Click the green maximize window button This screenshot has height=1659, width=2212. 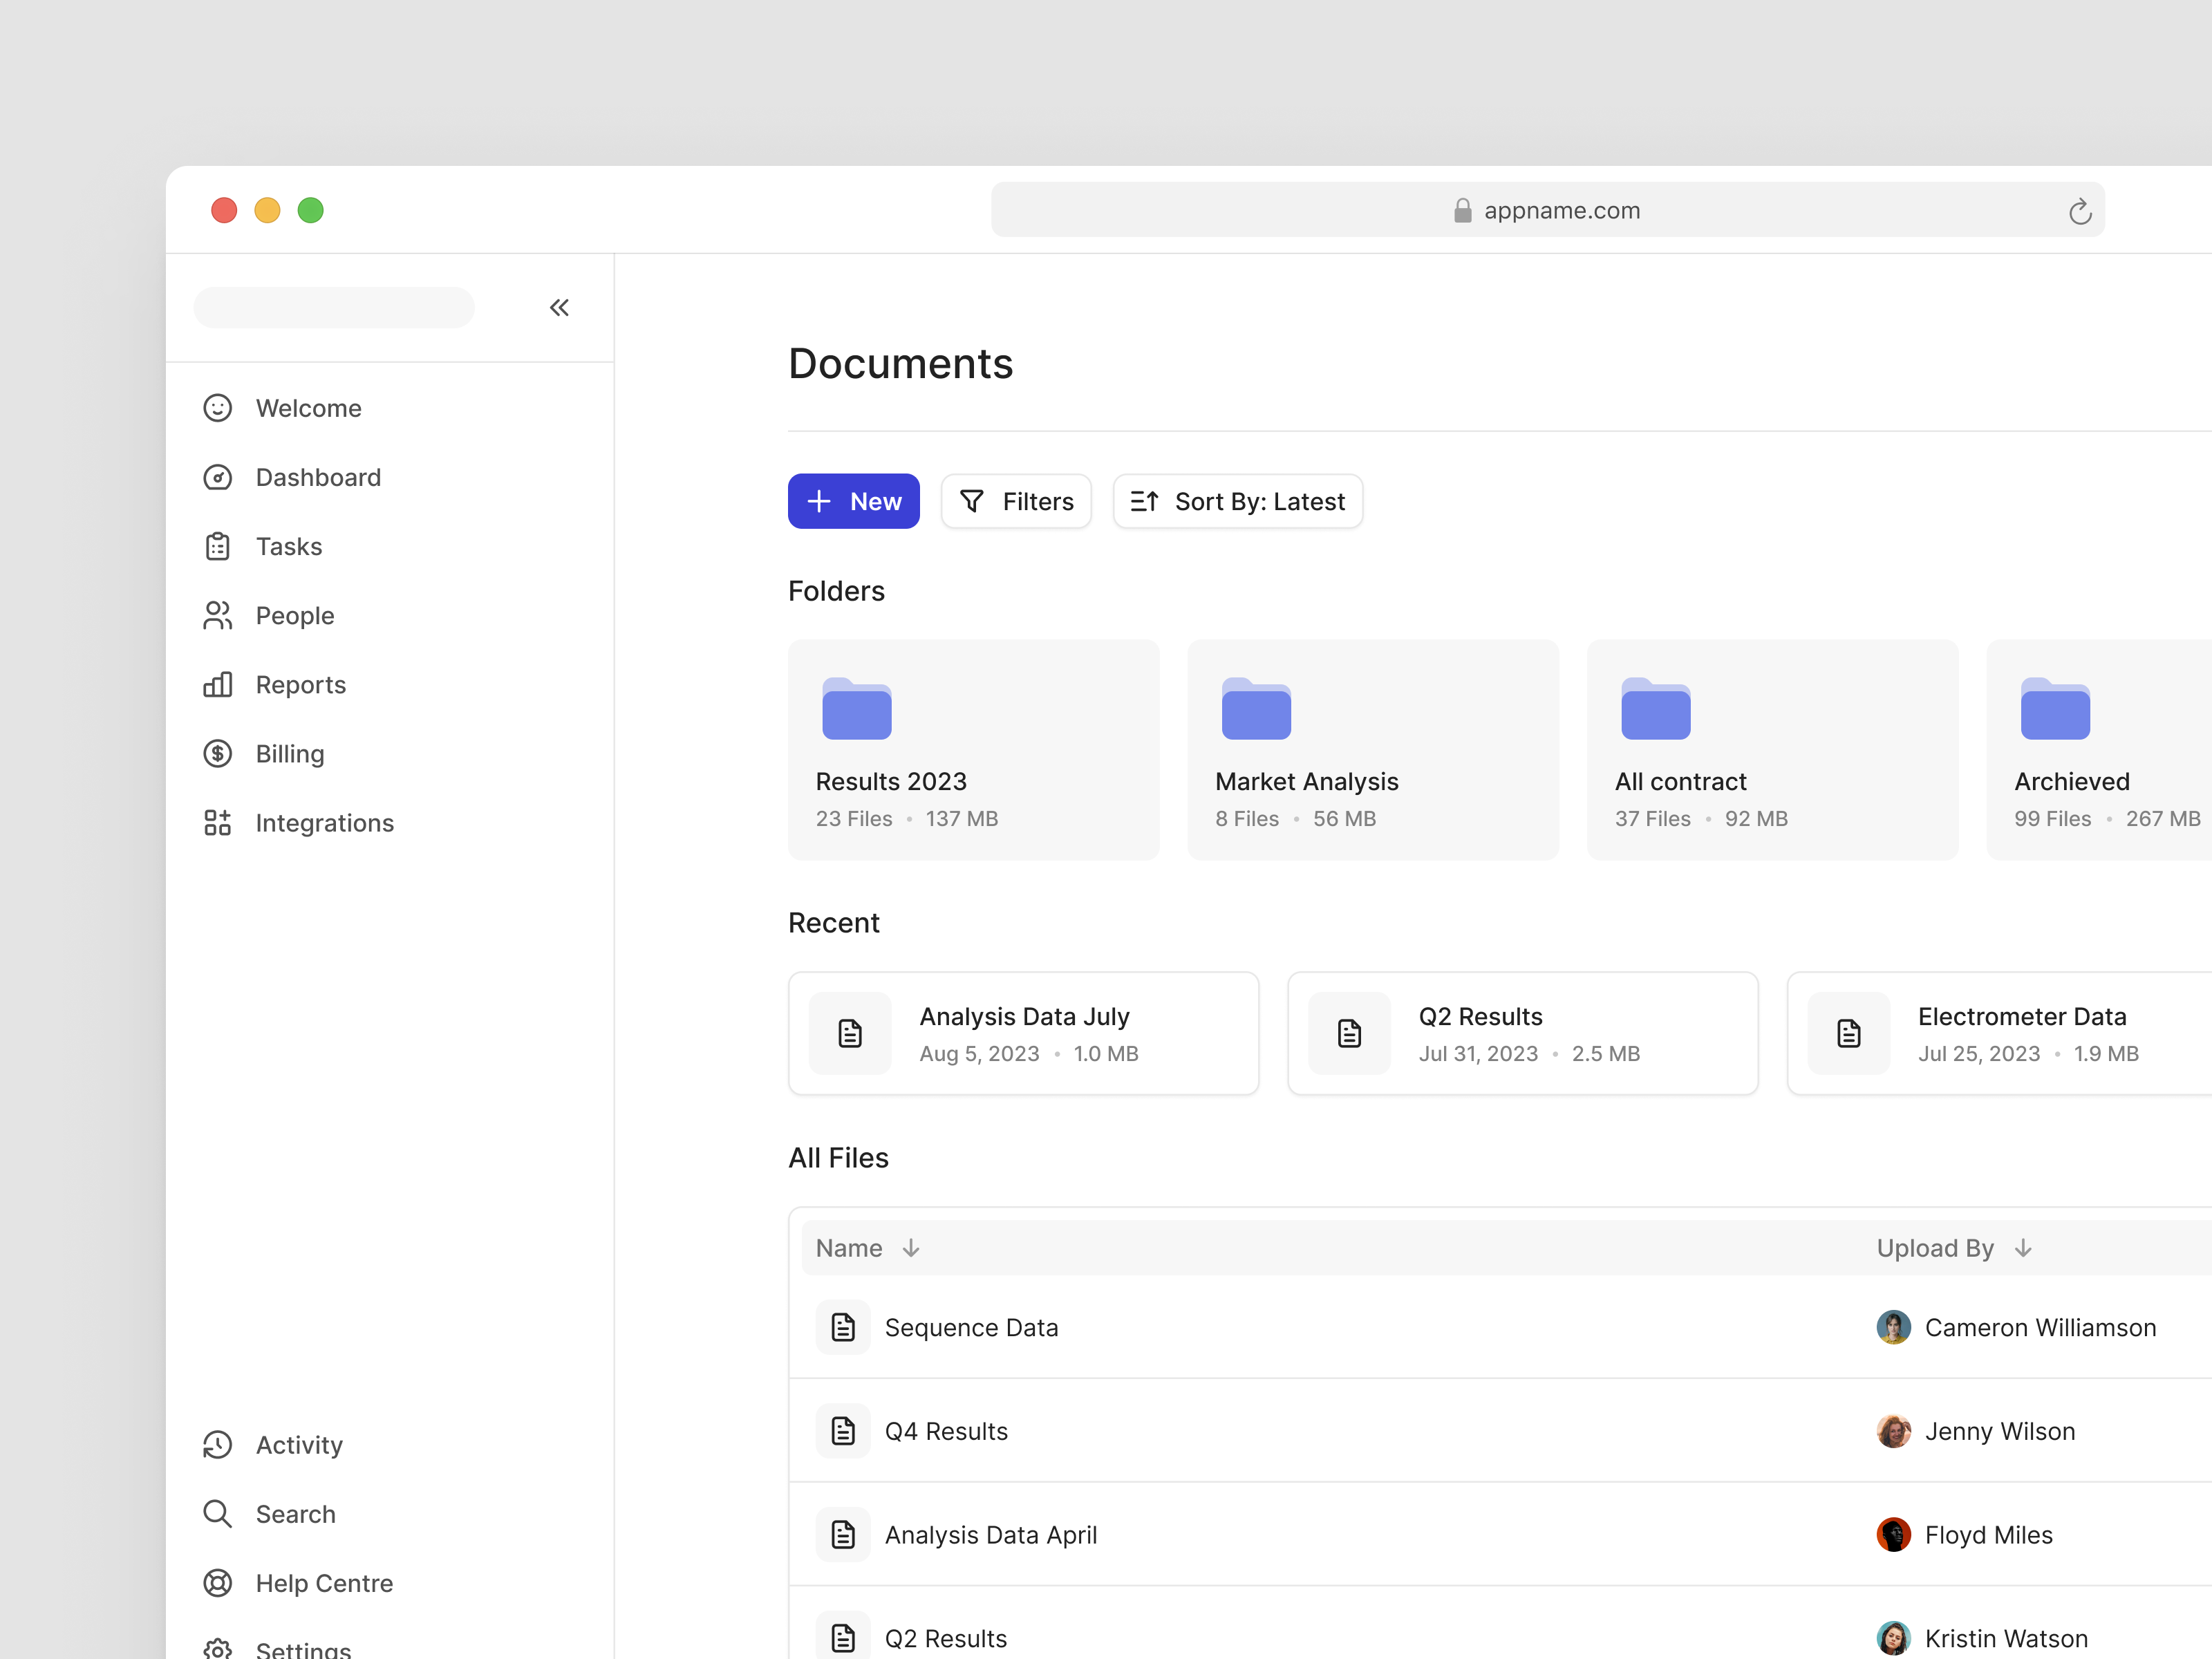[311, 210]
